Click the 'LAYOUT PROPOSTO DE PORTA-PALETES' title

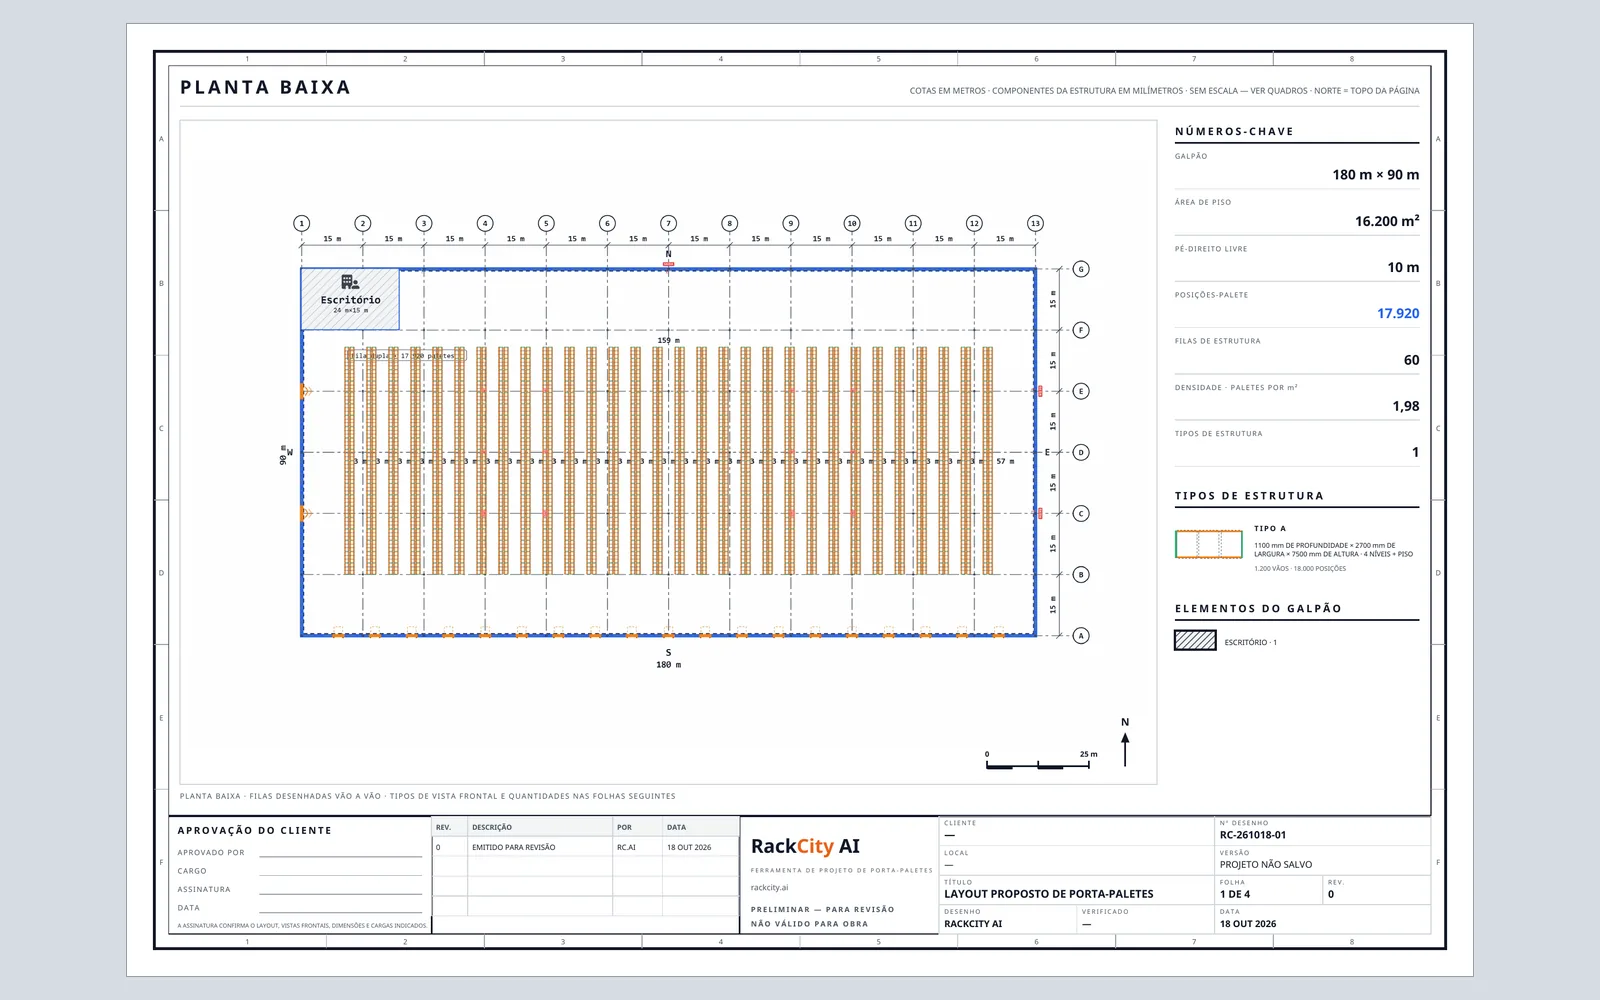click(x=1049, y=894)
